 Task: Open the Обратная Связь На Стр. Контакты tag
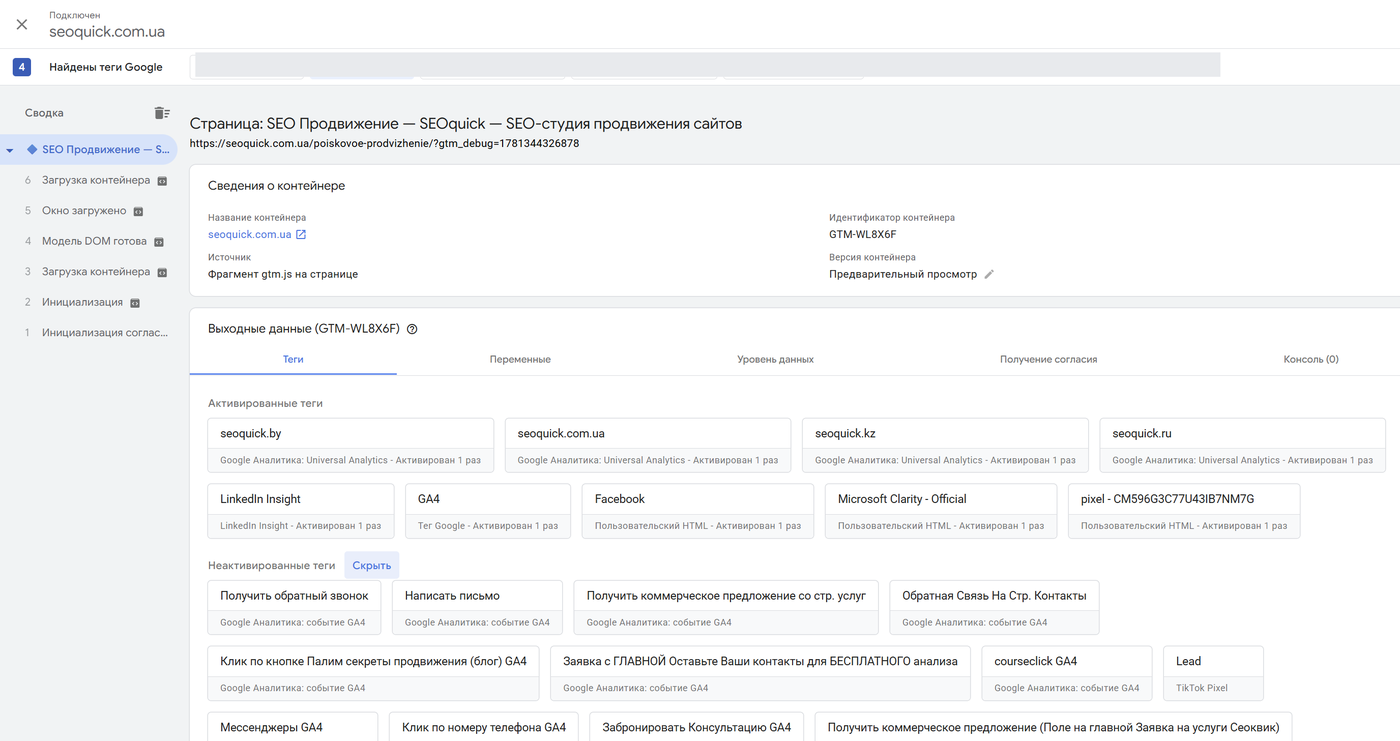coord(994,607)
